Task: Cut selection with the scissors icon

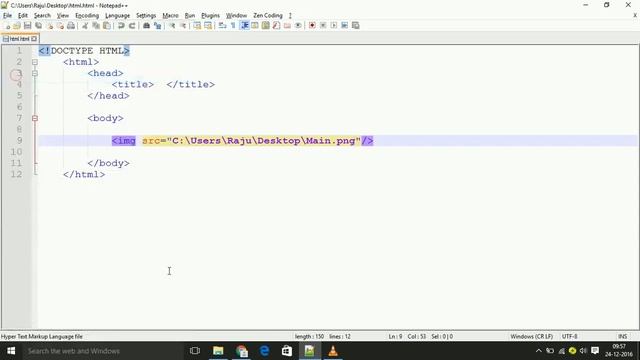Action: pos(85,25)
